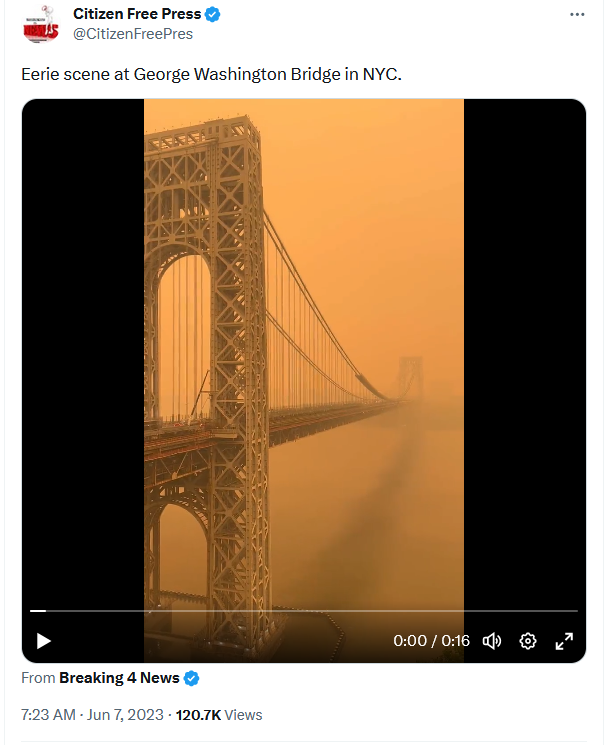Open the Breaking 4 News source link

[119, 678]
